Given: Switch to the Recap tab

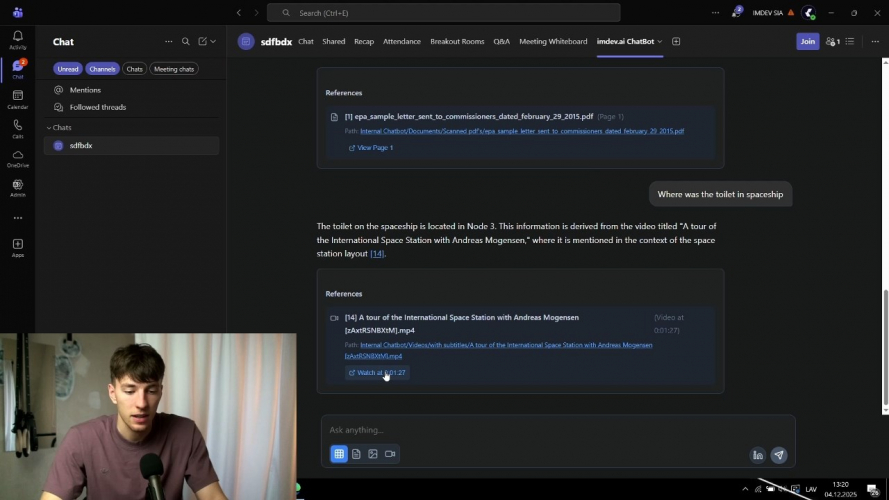Looking at the screenshot, I should coord(364,41).
